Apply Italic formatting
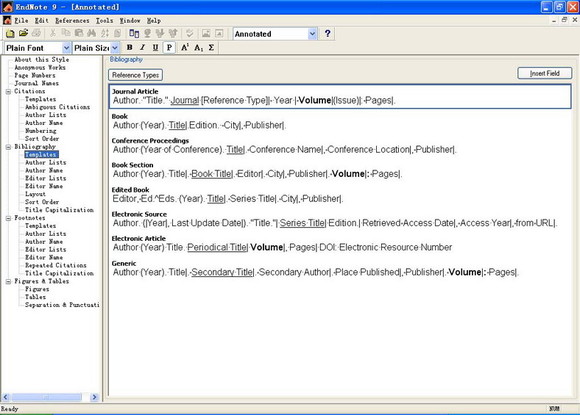Viewport: 580px width, 415px height. click(142, 47)
